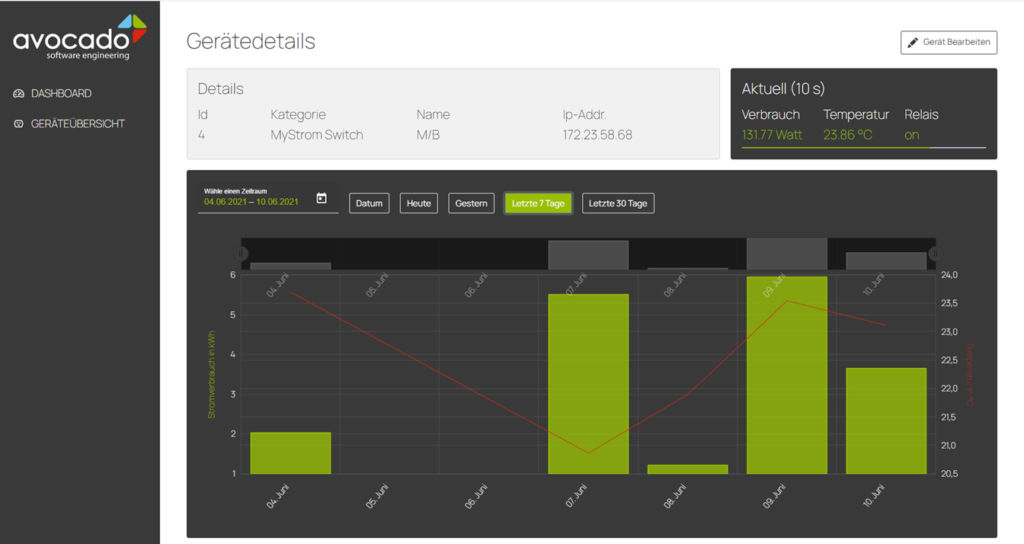
Task: Select the Datum filter button
Action: tap(369, 203)
